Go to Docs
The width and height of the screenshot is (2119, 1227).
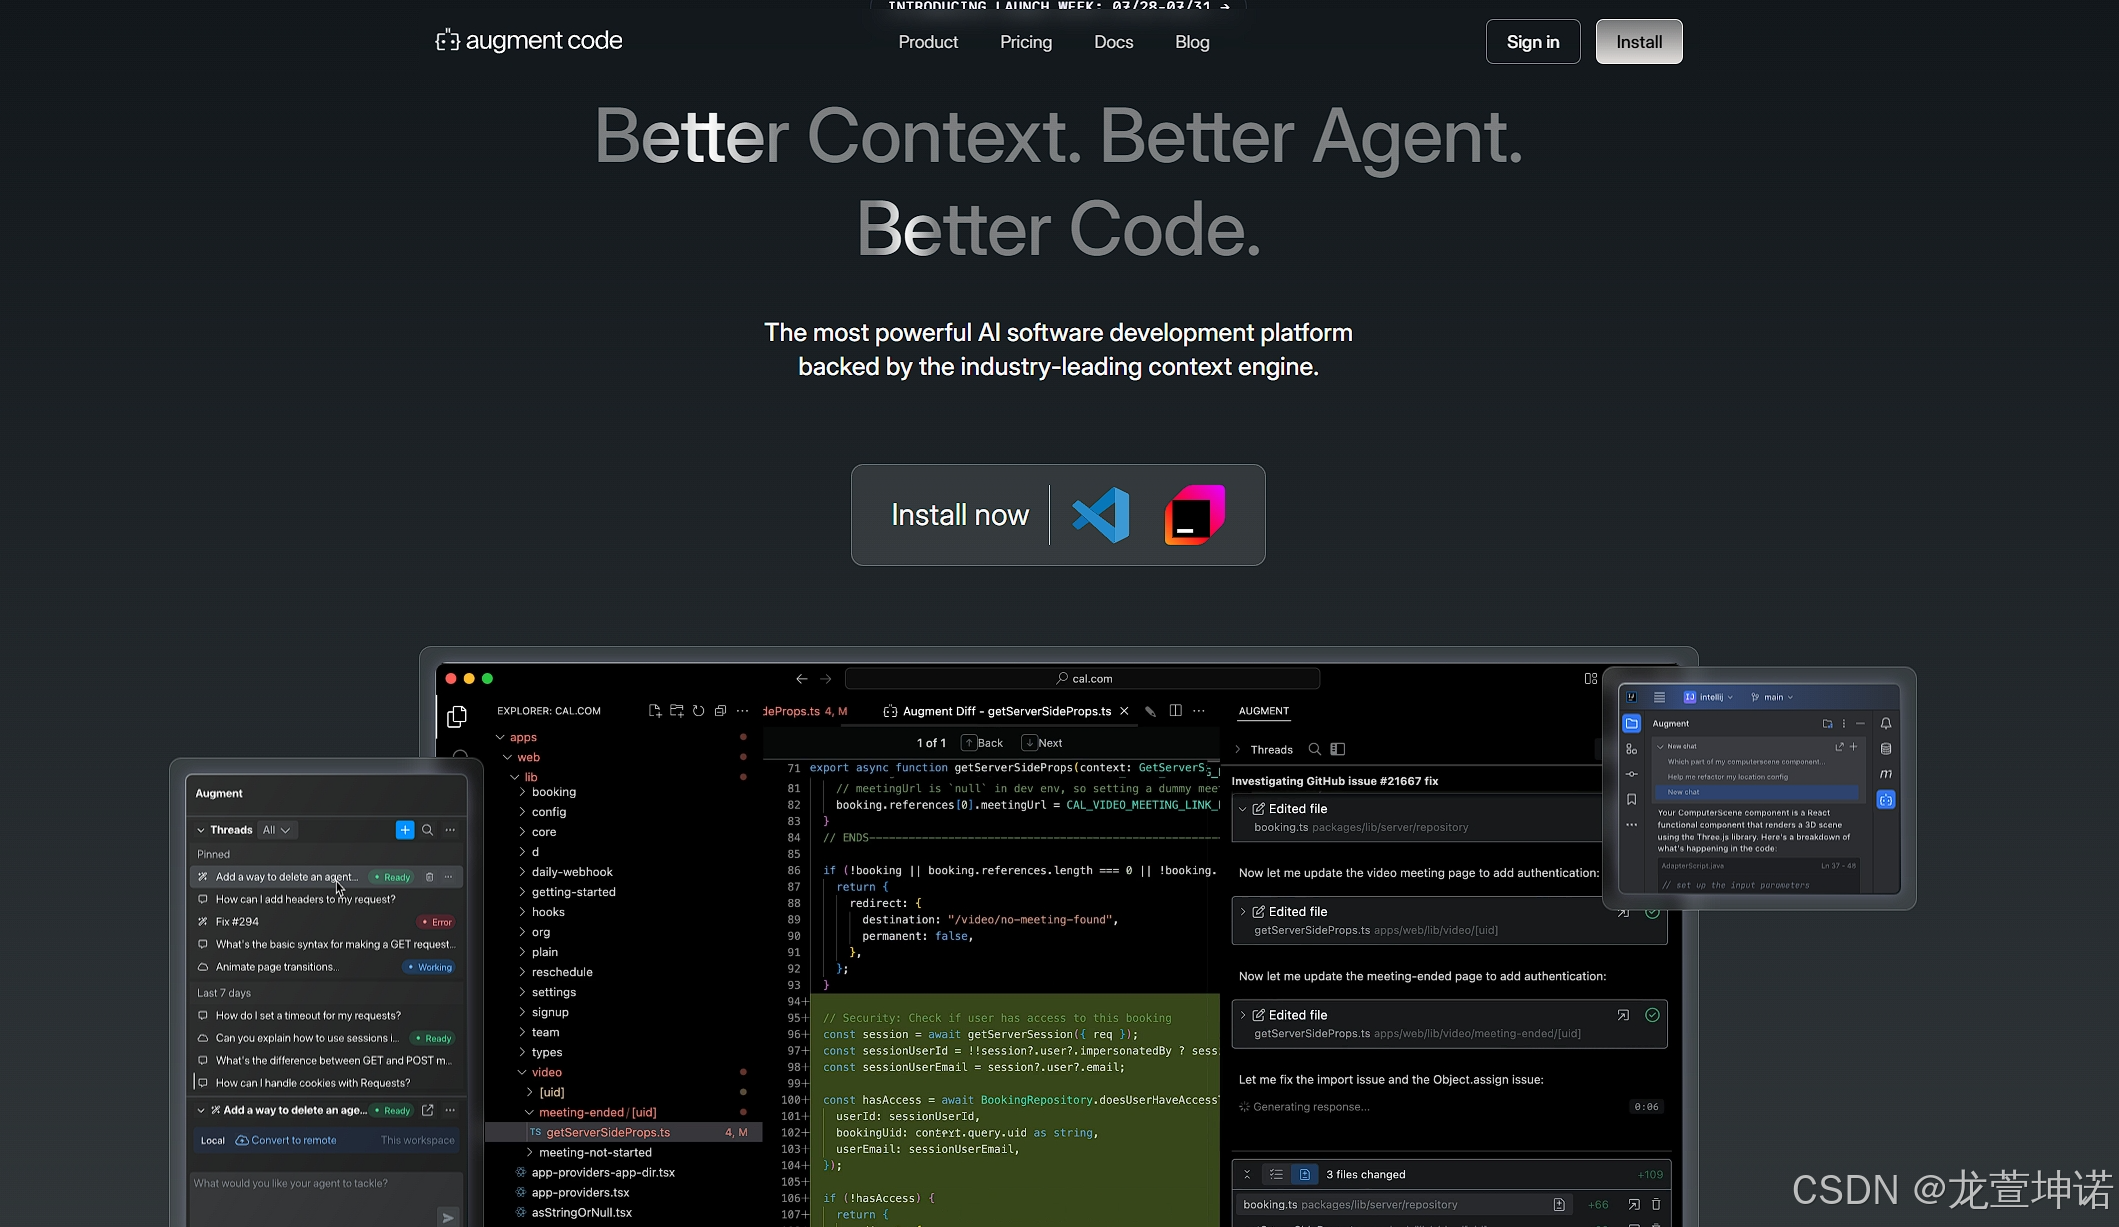[x=1113, y=42]
